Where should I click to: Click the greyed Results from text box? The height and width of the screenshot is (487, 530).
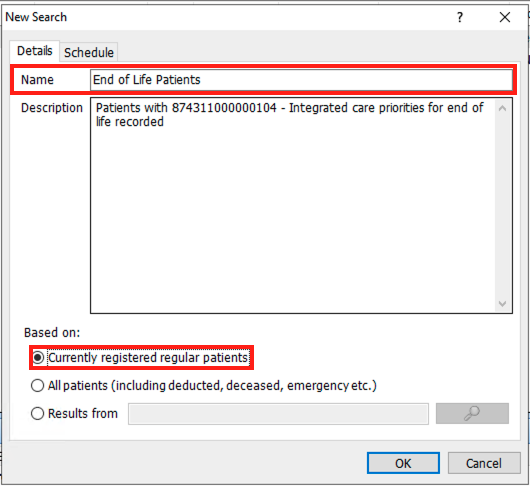278,413
